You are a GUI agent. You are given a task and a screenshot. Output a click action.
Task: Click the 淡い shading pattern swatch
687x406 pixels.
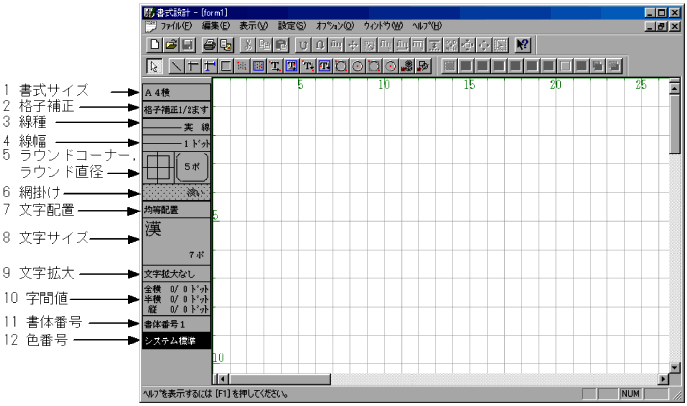tap(176, 192)
